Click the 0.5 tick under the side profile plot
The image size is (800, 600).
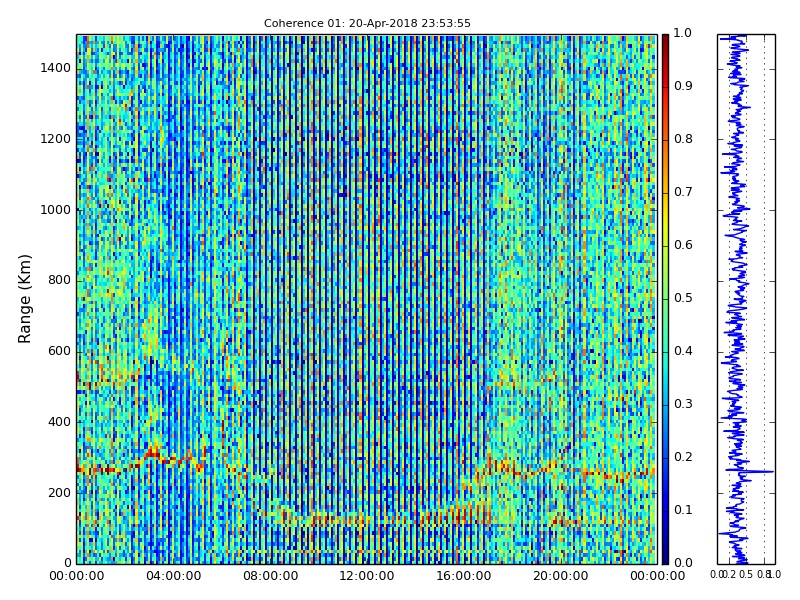point(746,575)
